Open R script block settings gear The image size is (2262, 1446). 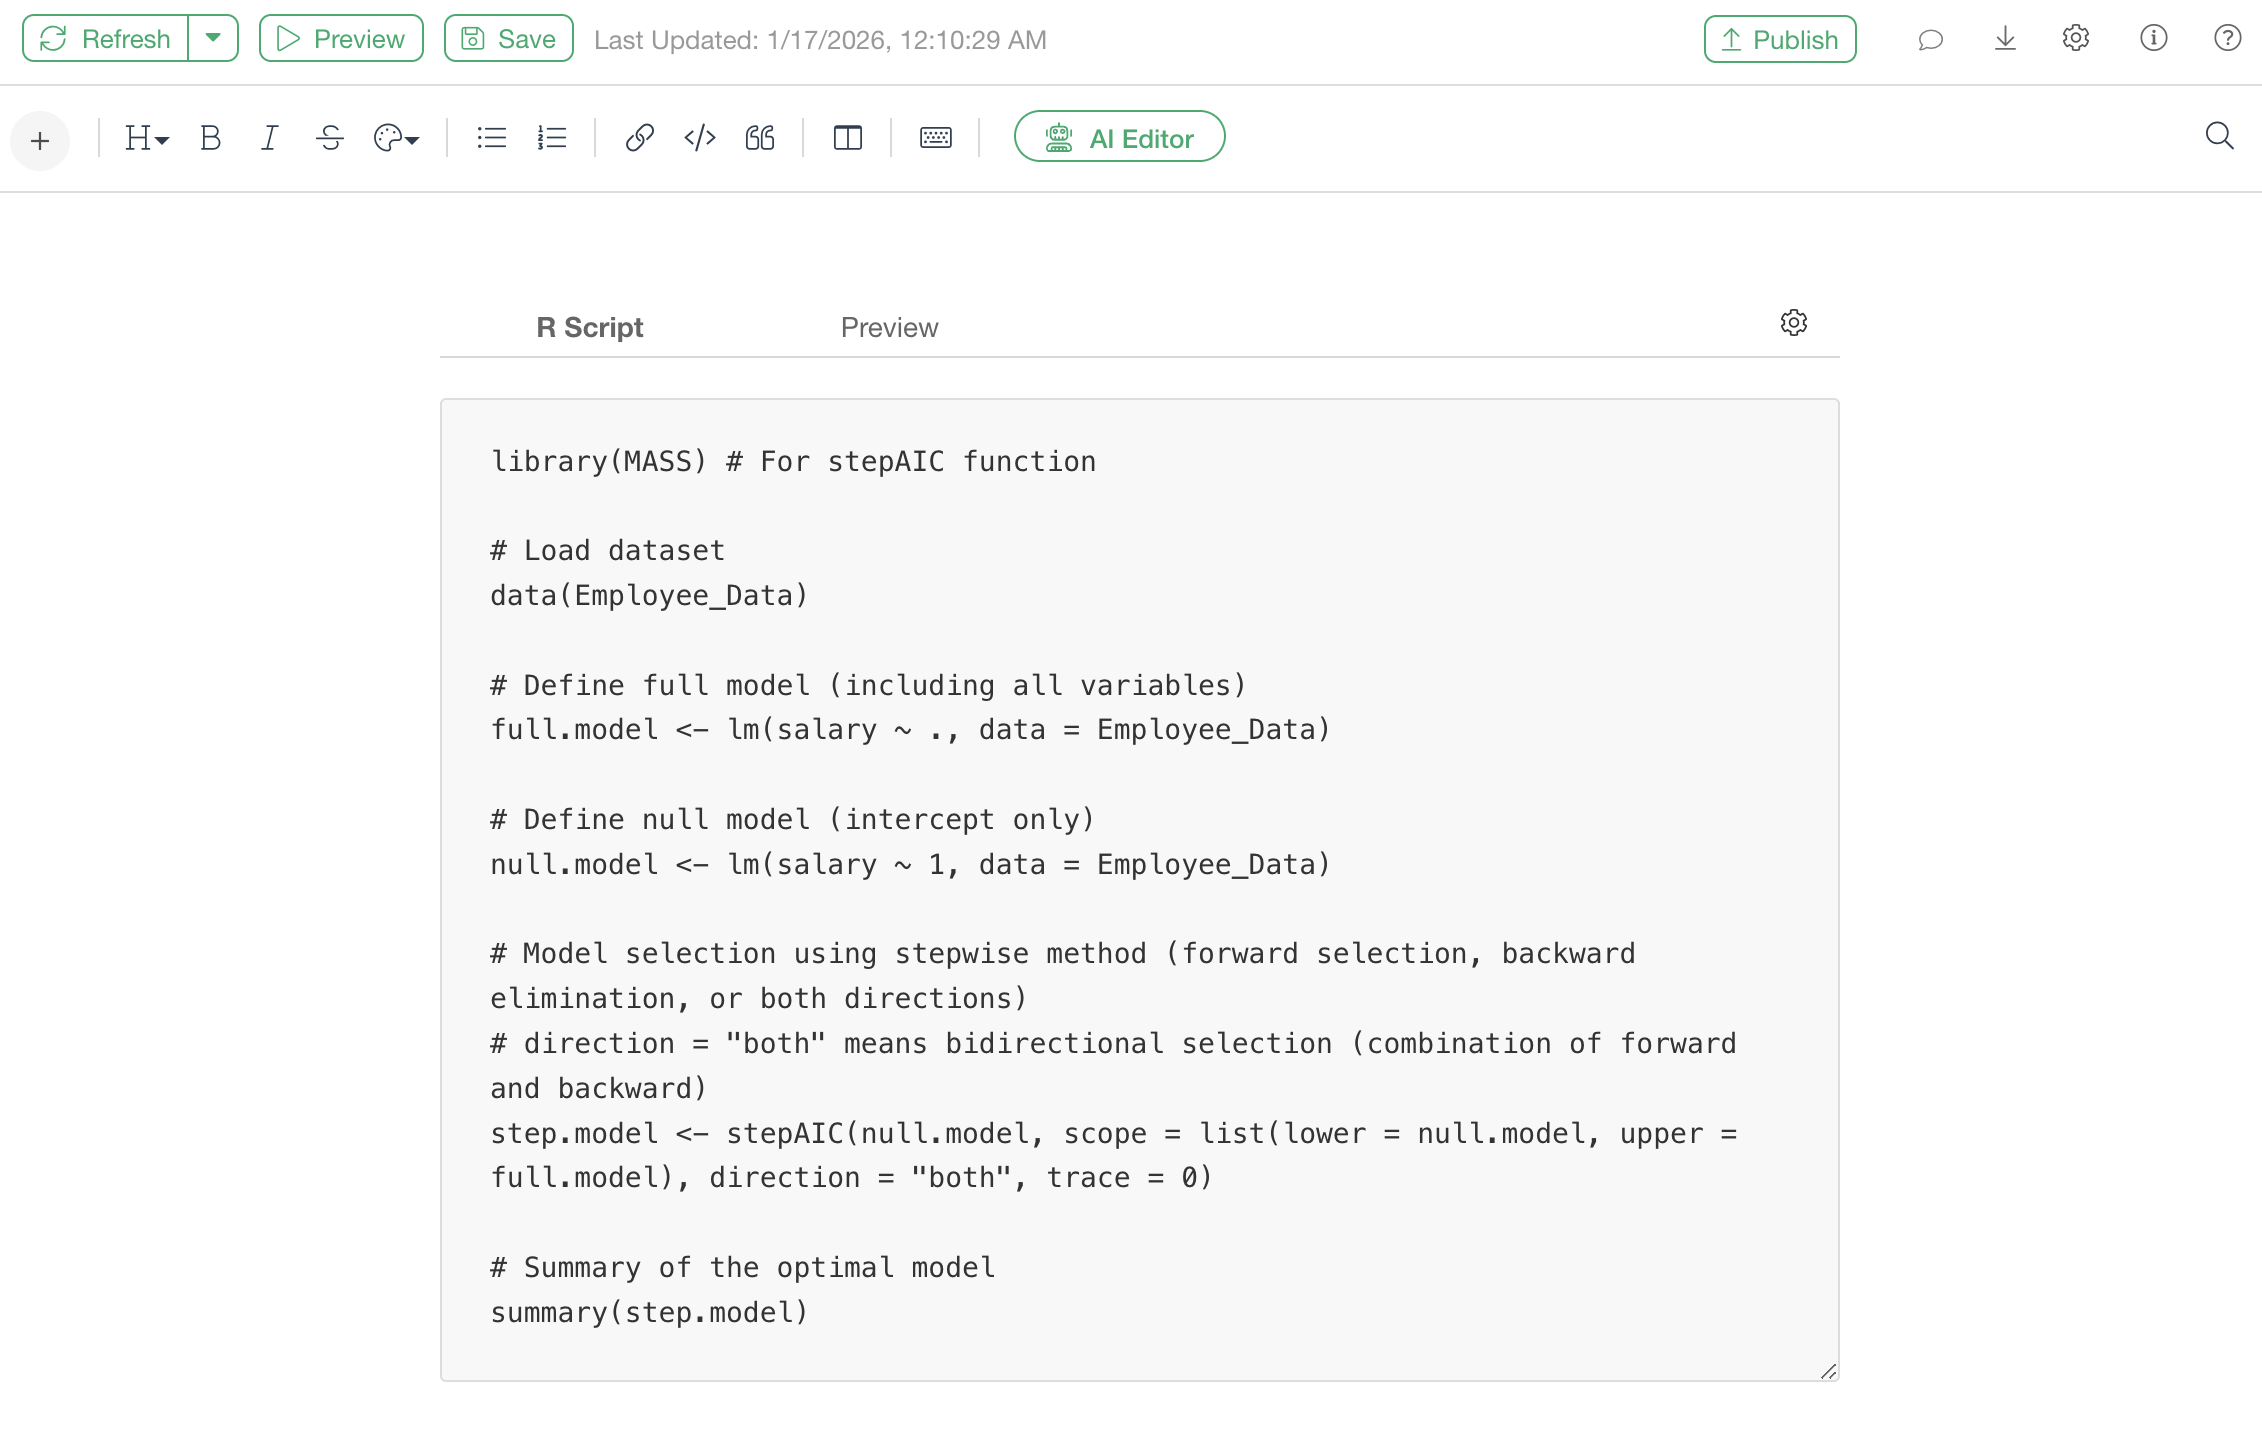[x=1794, y=323]
